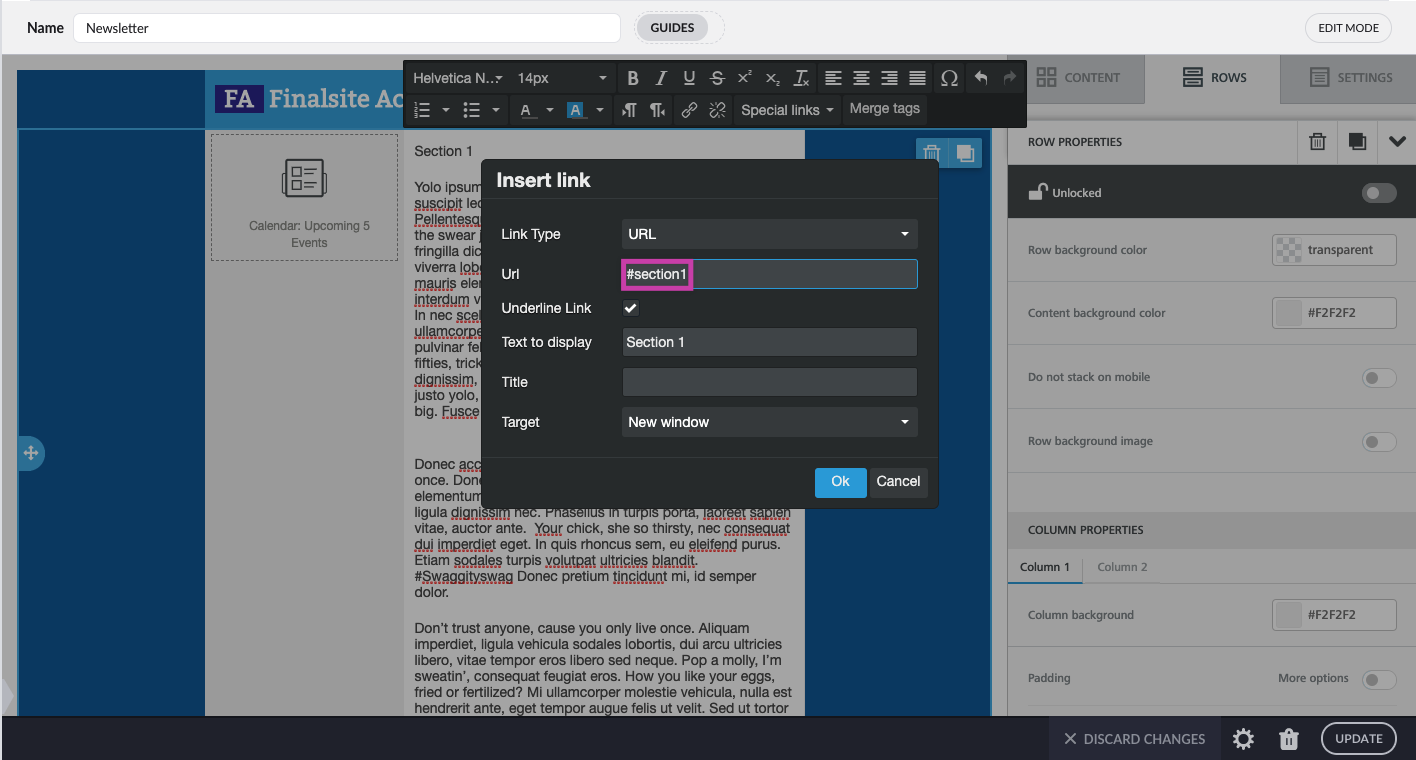Toggle bold formatting in the text toolbar

pos(632,78)
